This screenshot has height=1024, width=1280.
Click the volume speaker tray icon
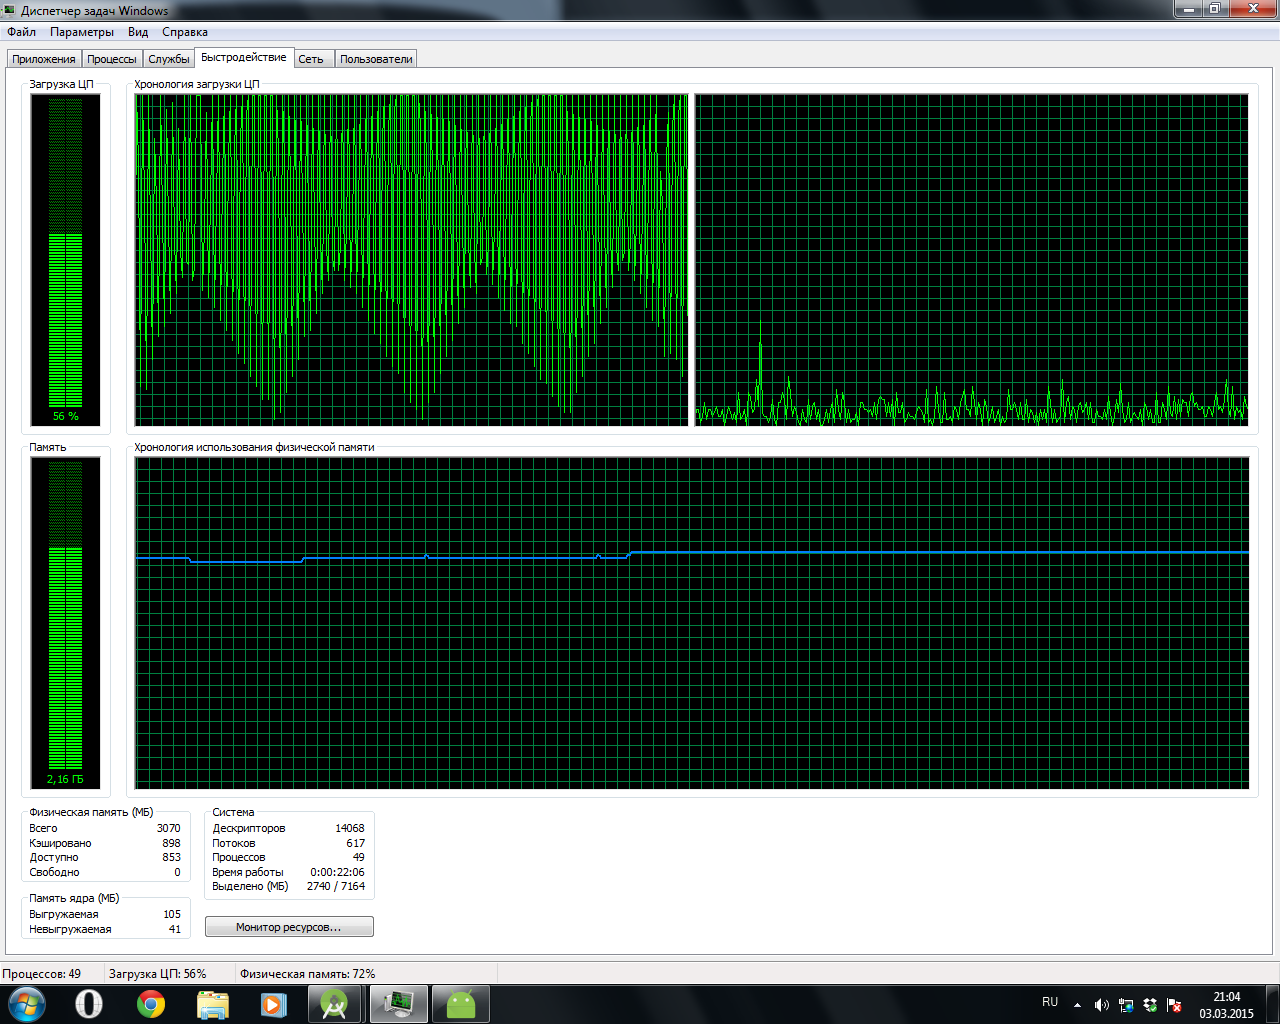pyautogui.click(x=1101, y=1005)
